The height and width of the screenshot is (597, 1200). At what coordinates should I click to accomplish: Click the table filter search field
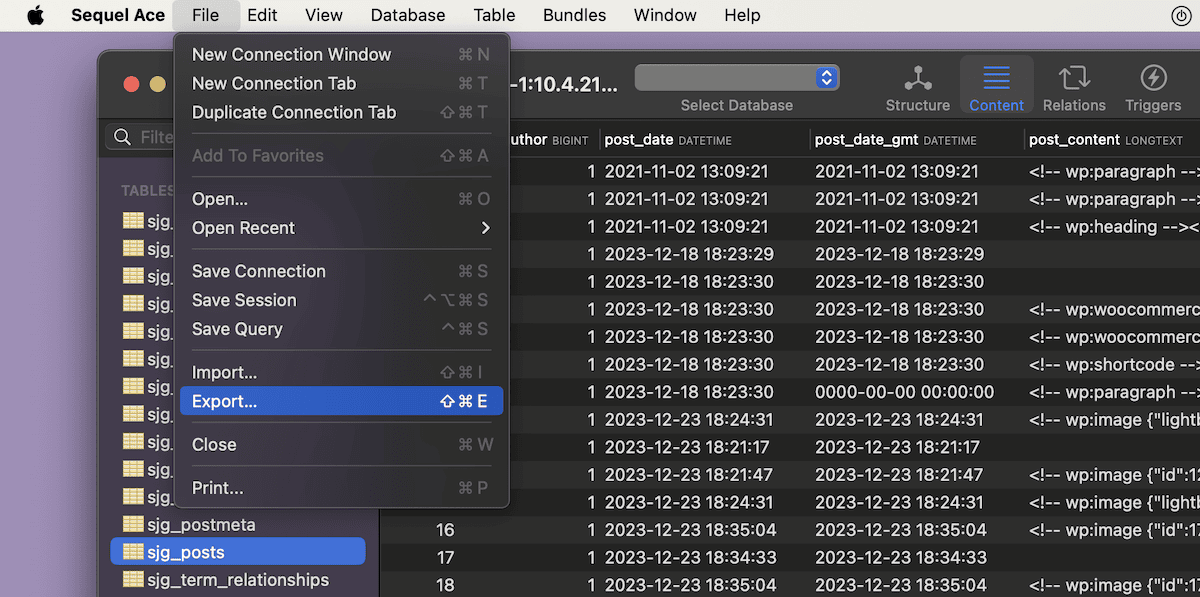coord(141,136)
